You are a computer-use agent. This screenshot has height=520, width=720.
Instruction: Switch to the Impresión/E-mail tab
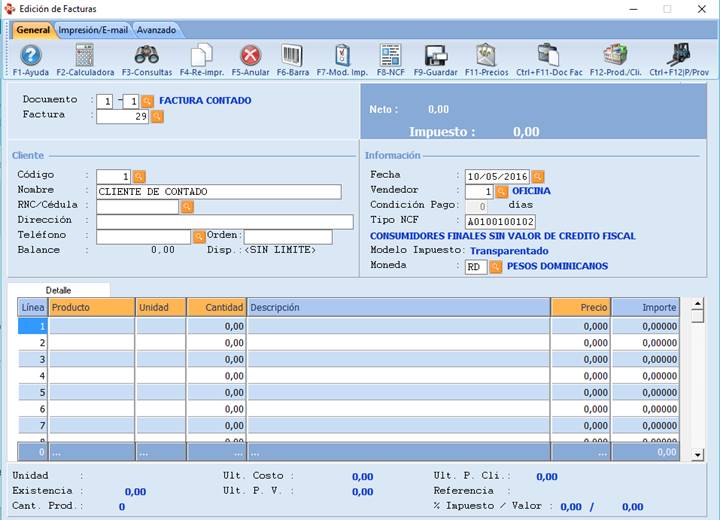pyautogui.click(x=93, y=30)
